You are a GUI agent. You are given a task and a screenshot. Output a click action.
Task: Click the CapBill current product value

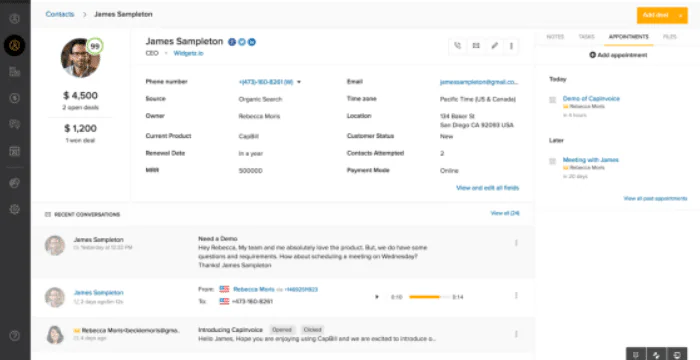[x=249, y=136]
